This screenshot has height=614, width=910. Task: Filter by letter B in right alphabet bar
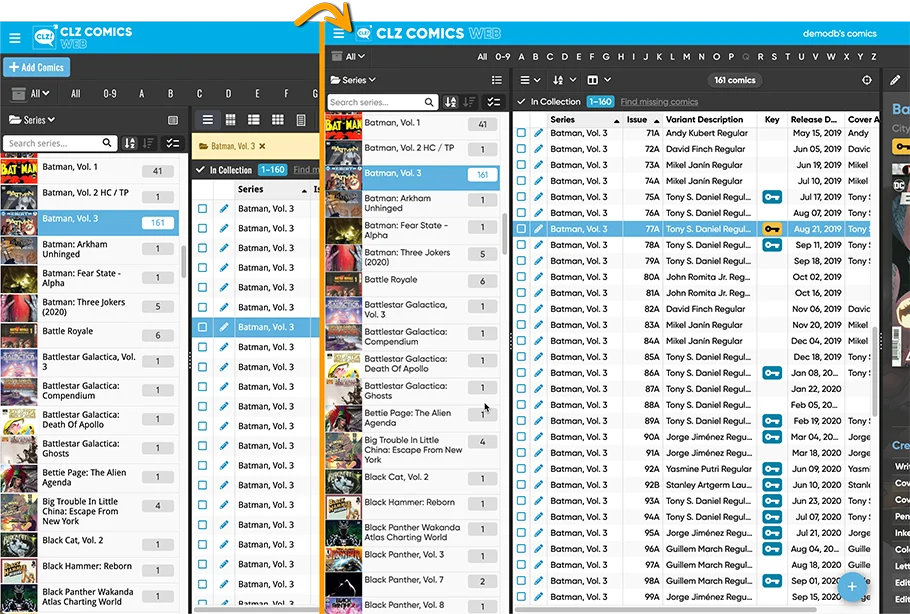tap(536, 56)
